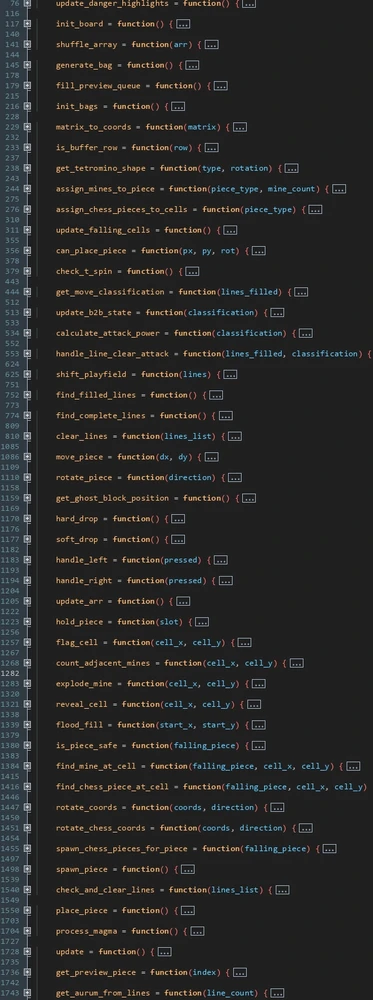
Task: Expand assign_mines_to_piece gutter fold
Action: [x=27, y=189]
